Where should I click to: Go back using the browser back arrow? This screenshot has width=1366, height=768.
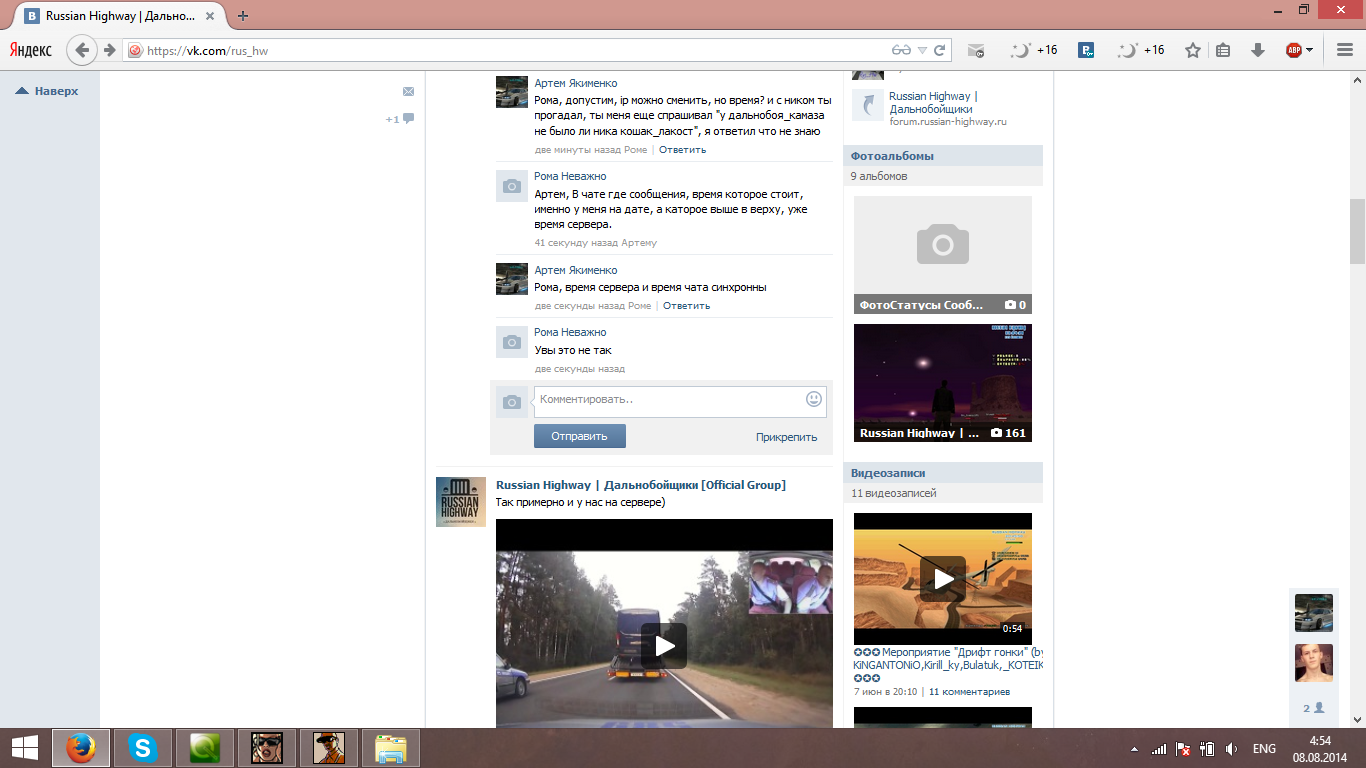(x=82, y=50)
